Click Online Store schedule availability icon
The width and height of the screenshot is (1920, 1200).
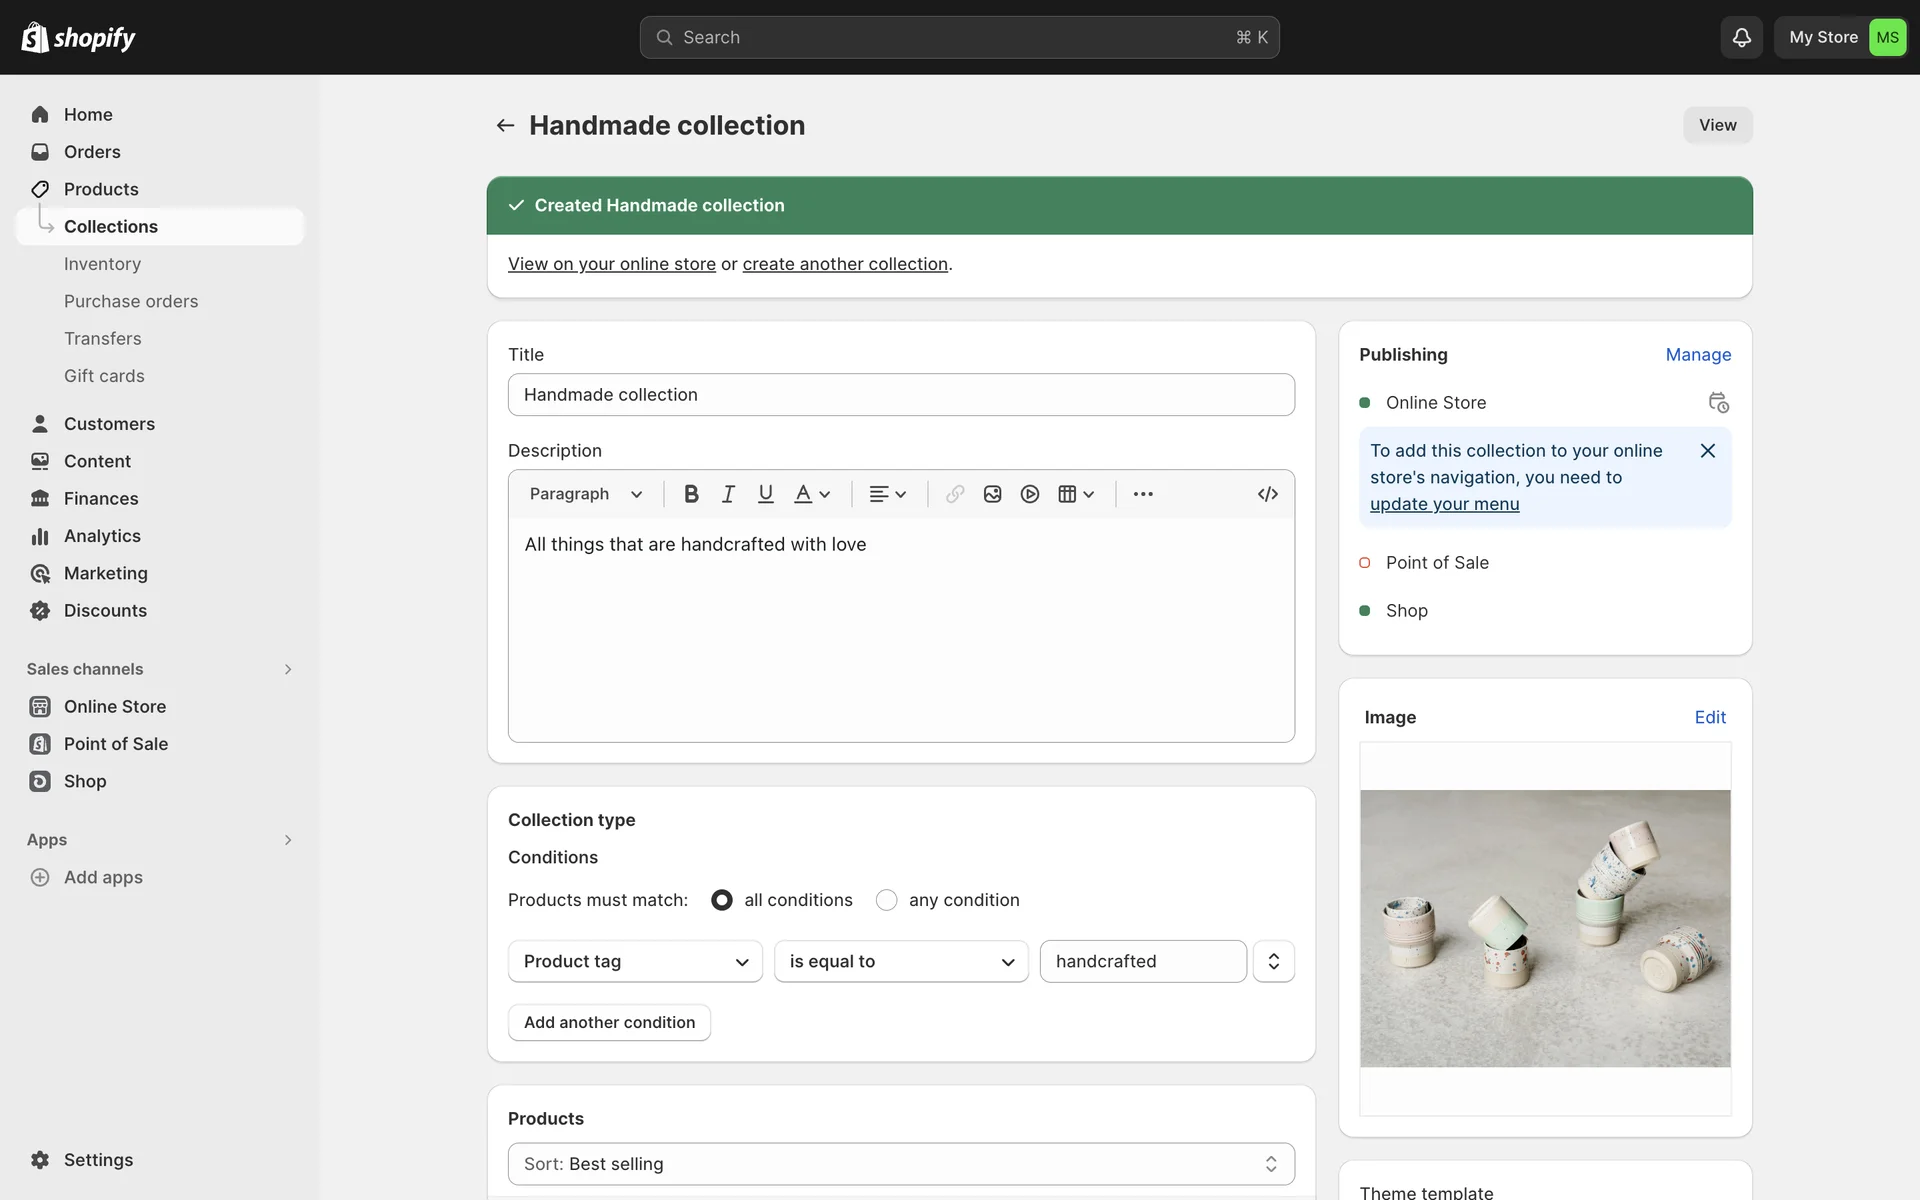pyautogui.click(x=1718, y=402)
